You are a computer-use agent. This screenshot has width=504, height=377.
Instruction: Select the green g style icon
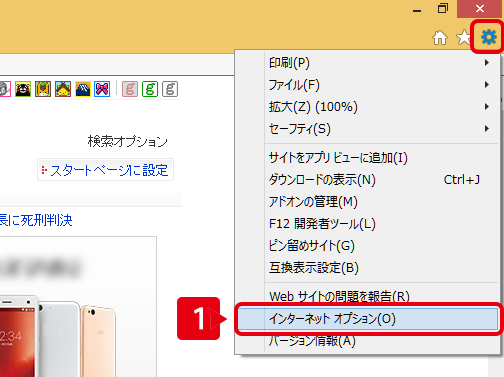[x=150, y=89]
